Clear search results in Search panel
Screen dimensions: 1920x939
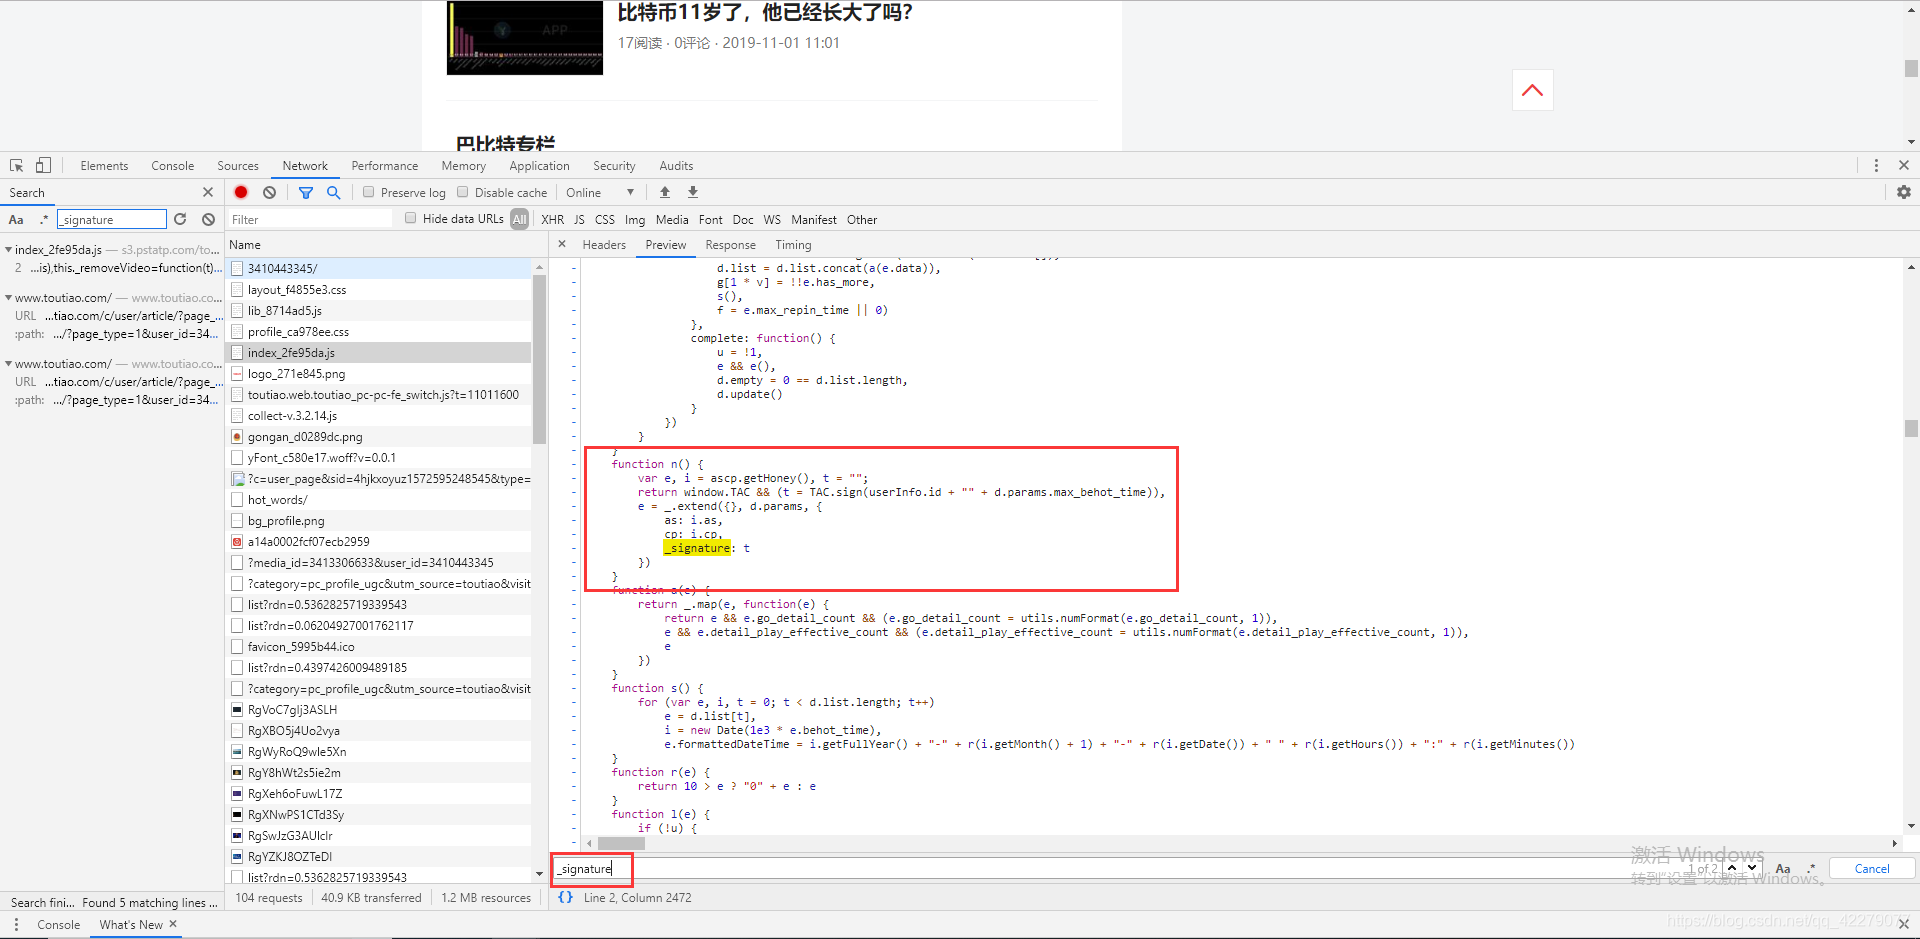point(208,219)
